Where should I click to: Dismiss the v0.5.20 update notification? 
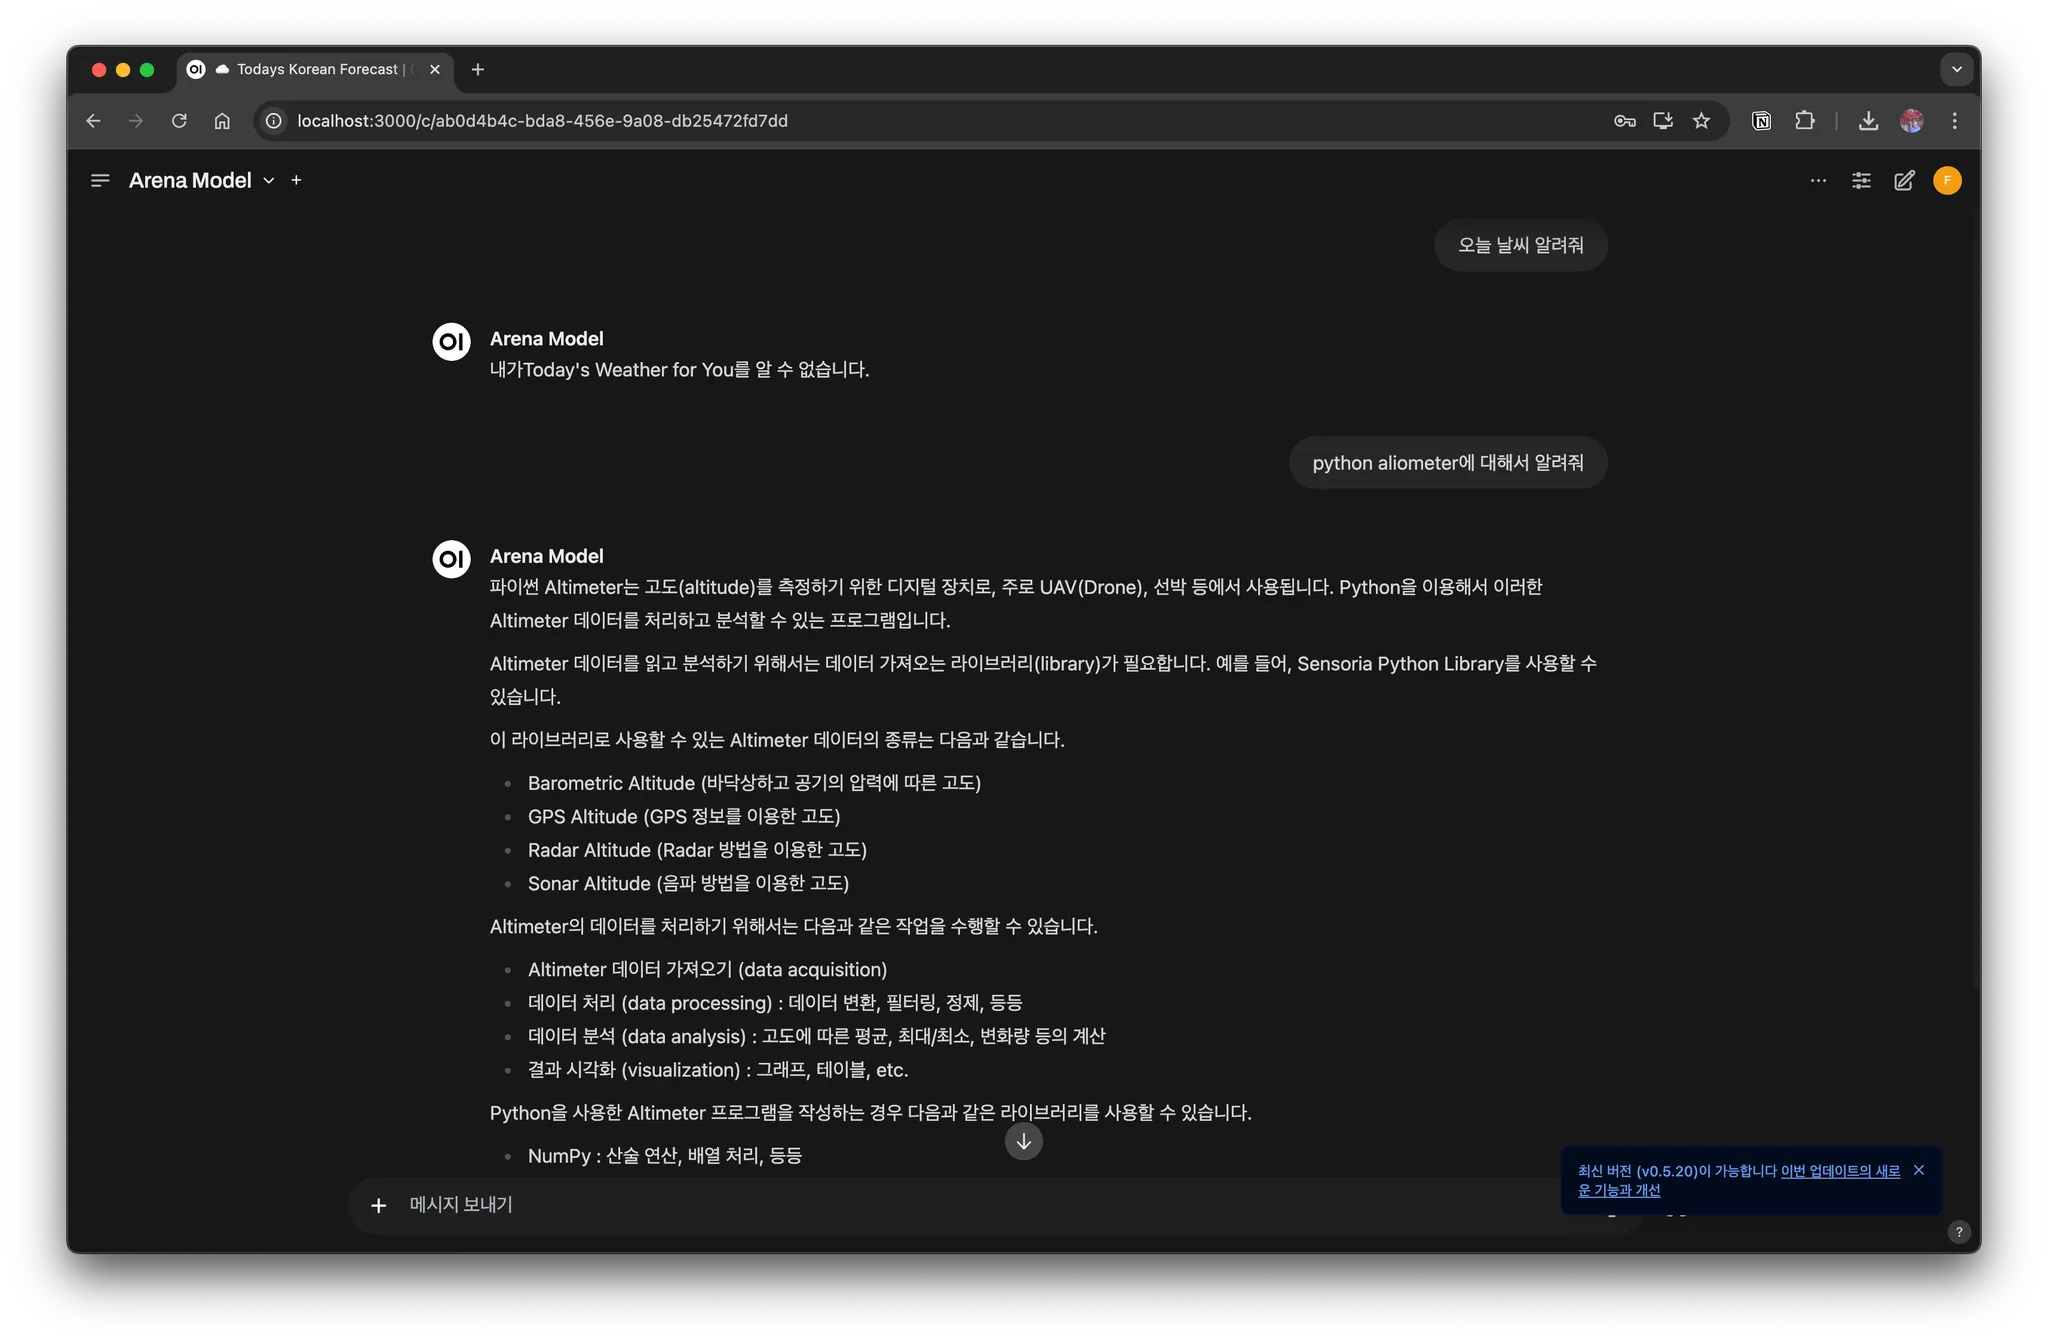[1918, 1169]
